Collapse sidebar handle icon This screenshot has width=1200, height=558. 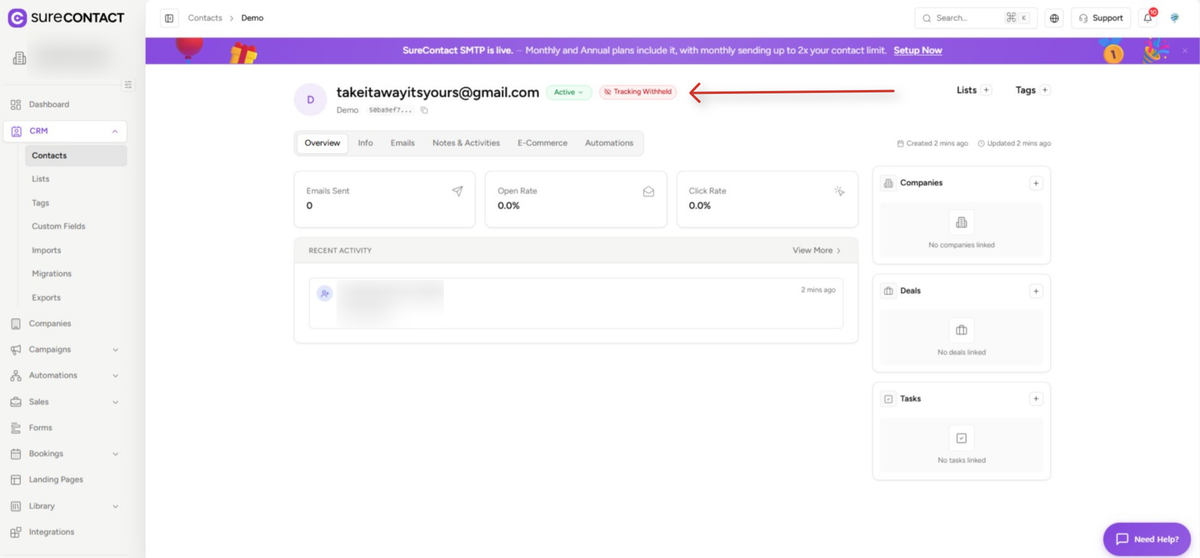[x=128, y=85]
